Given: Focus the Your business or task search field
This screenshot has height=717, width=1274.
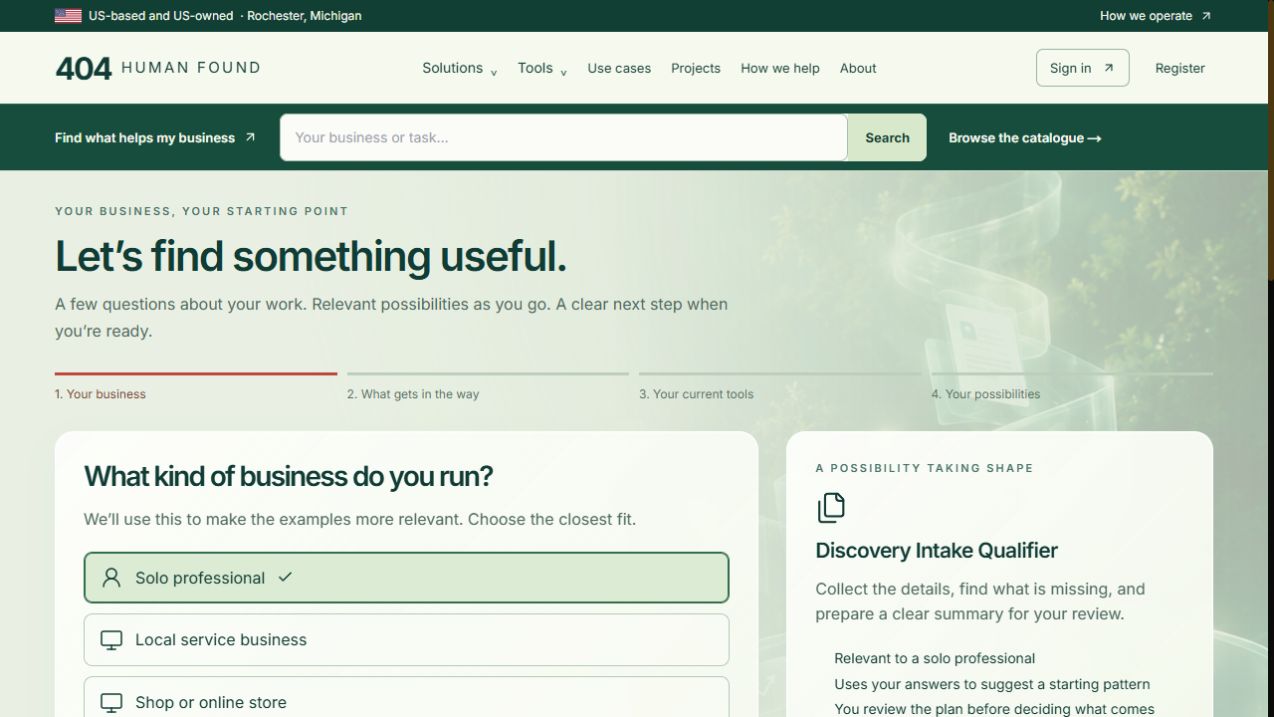Looking at the screenshot, I should (563, 138).
